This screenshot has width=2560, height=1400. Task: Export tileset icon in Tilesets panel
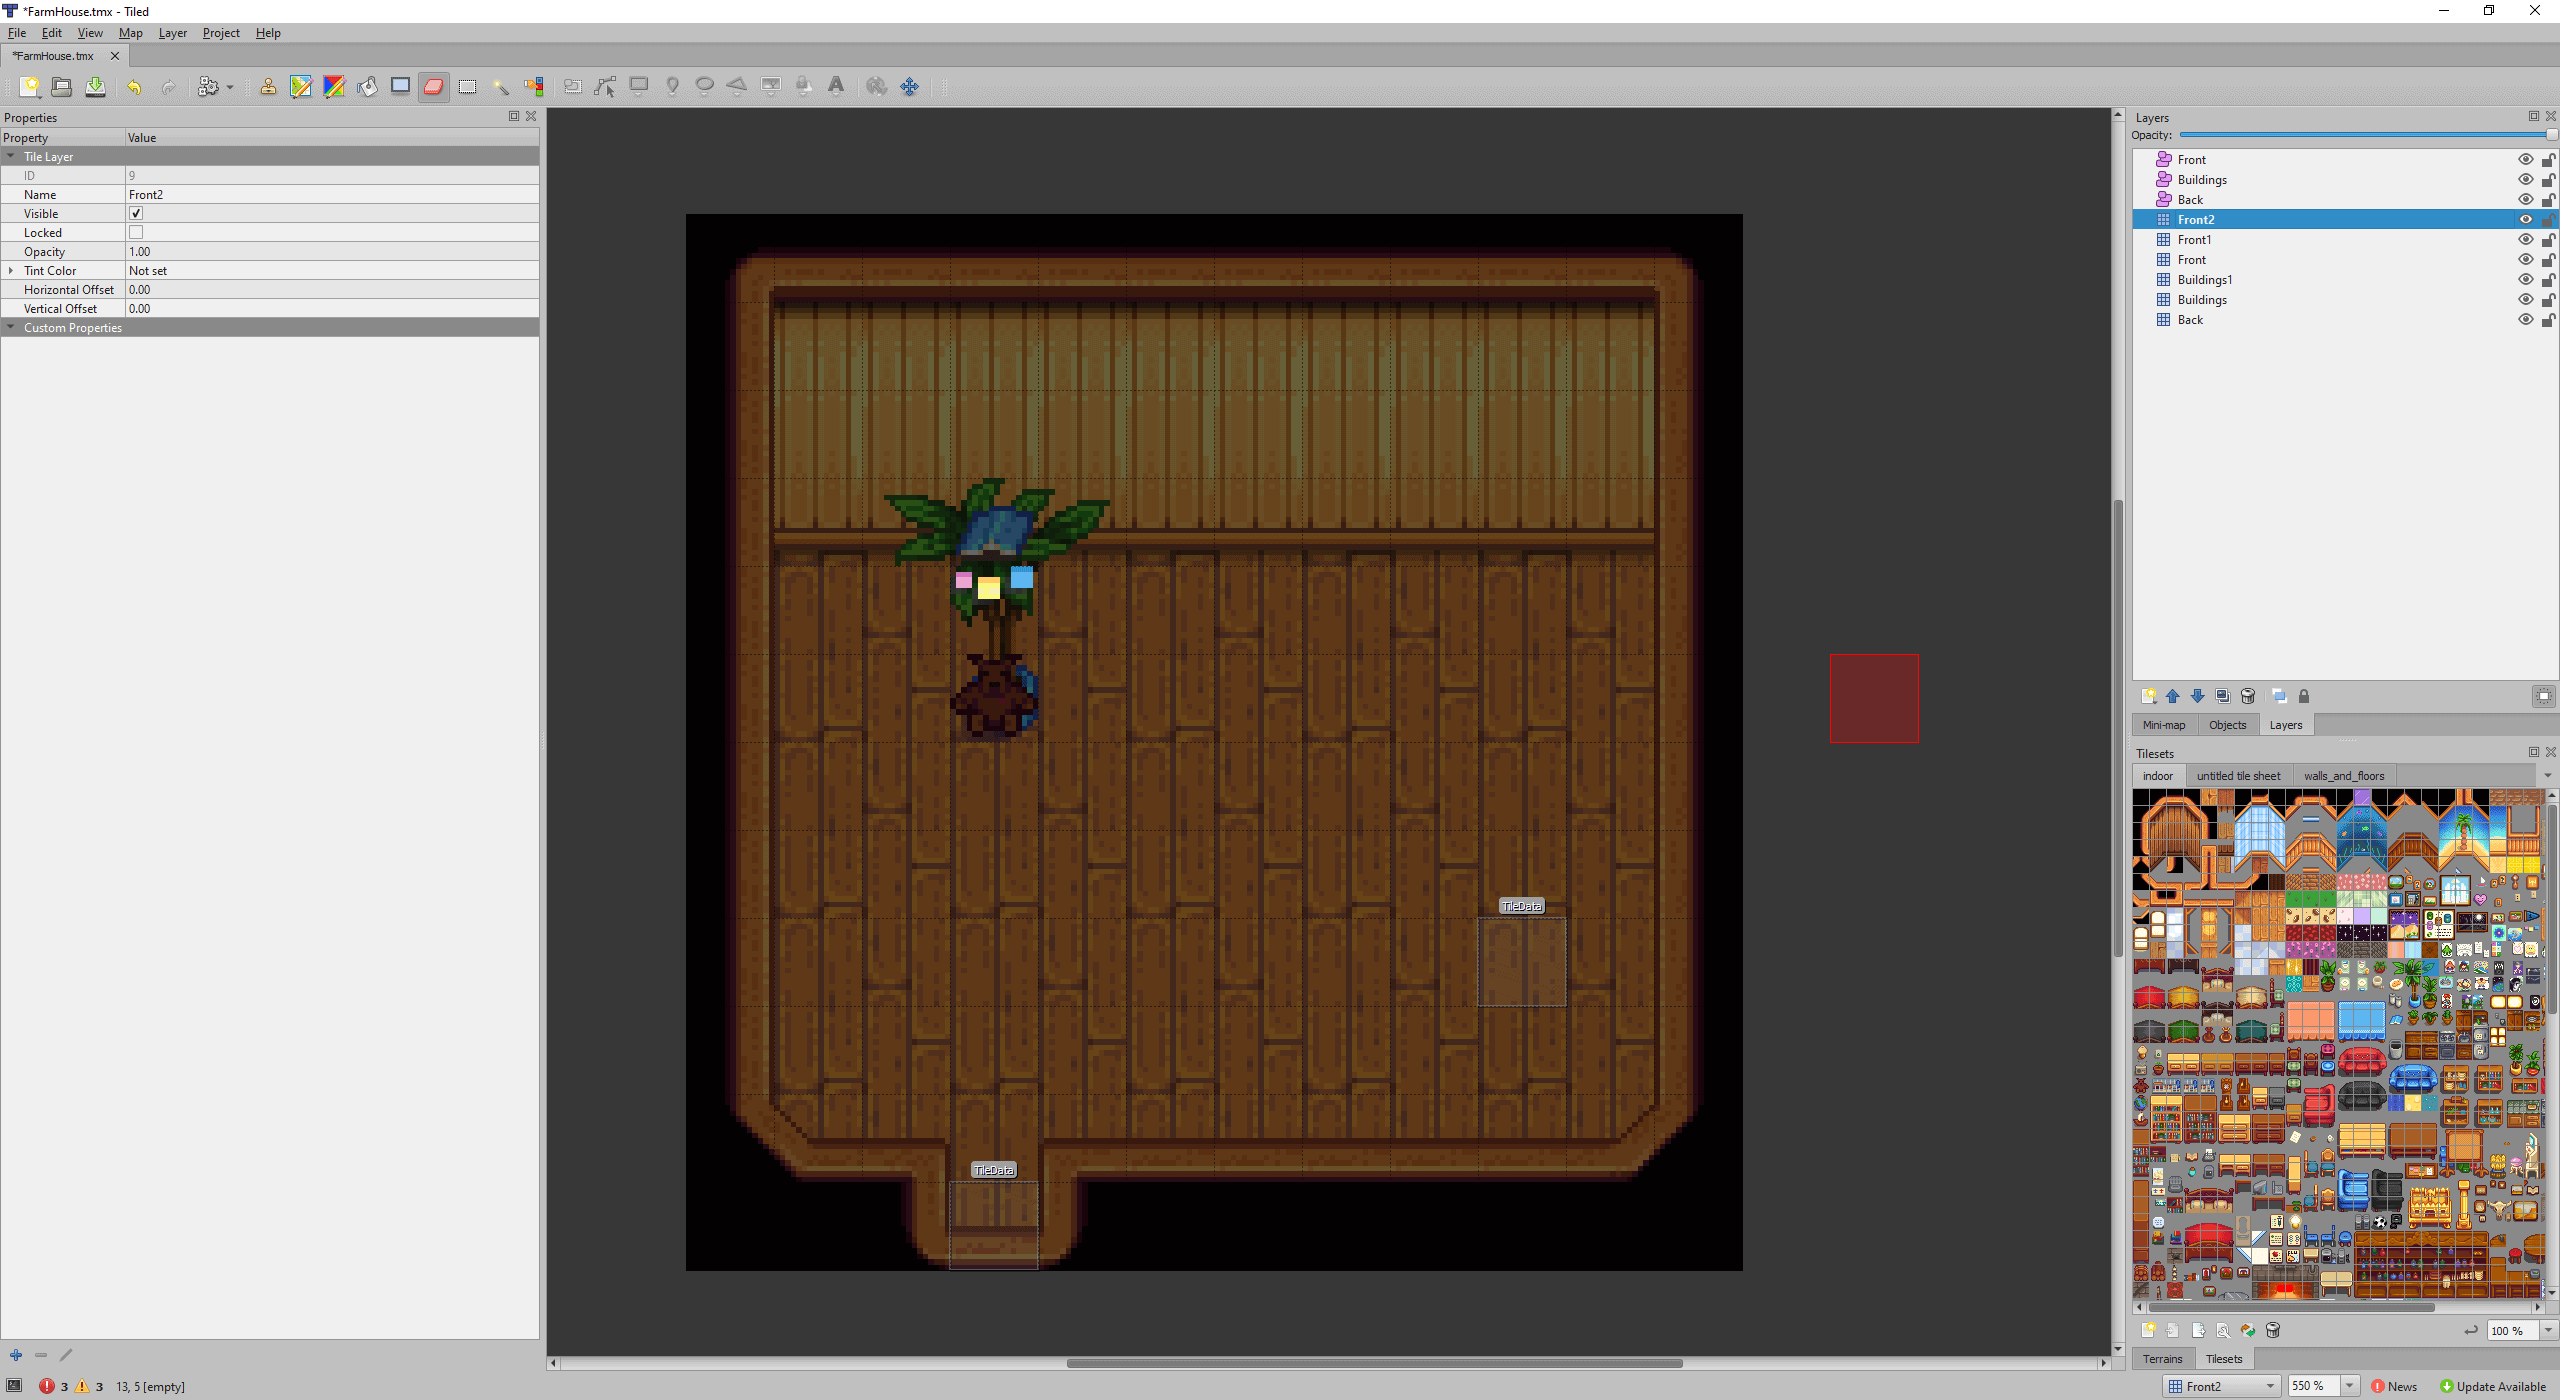pos(2198,1330)
